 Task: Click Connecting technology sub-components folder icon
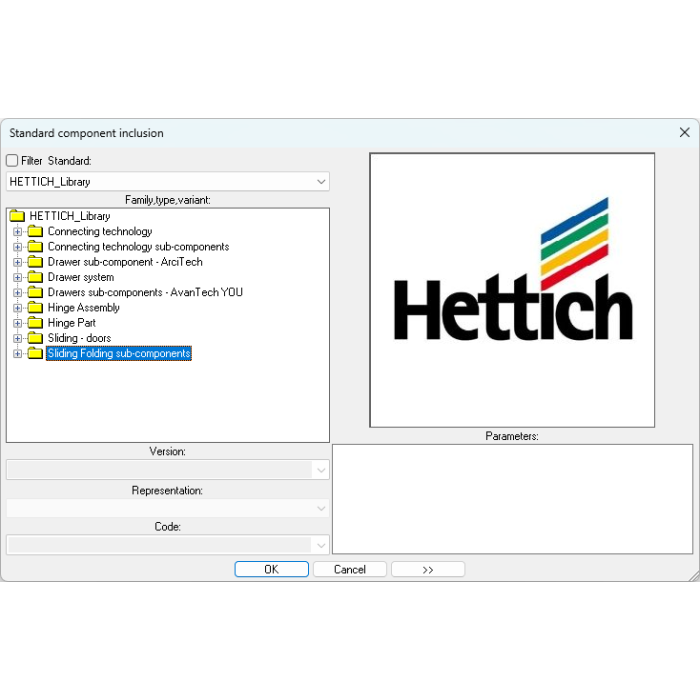pyautogui.click(x=35, y=246)
